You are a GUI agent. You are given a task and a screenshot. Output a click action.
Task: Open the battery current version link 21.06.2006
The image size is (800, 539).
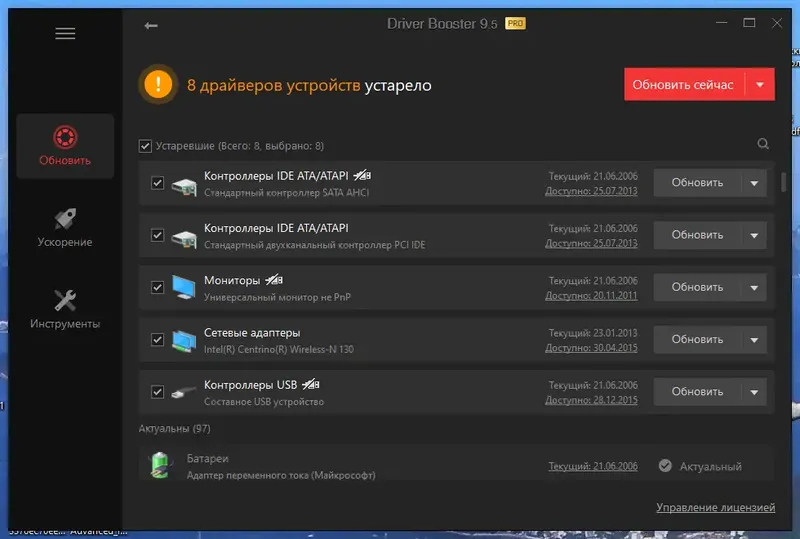click(593, 466)
